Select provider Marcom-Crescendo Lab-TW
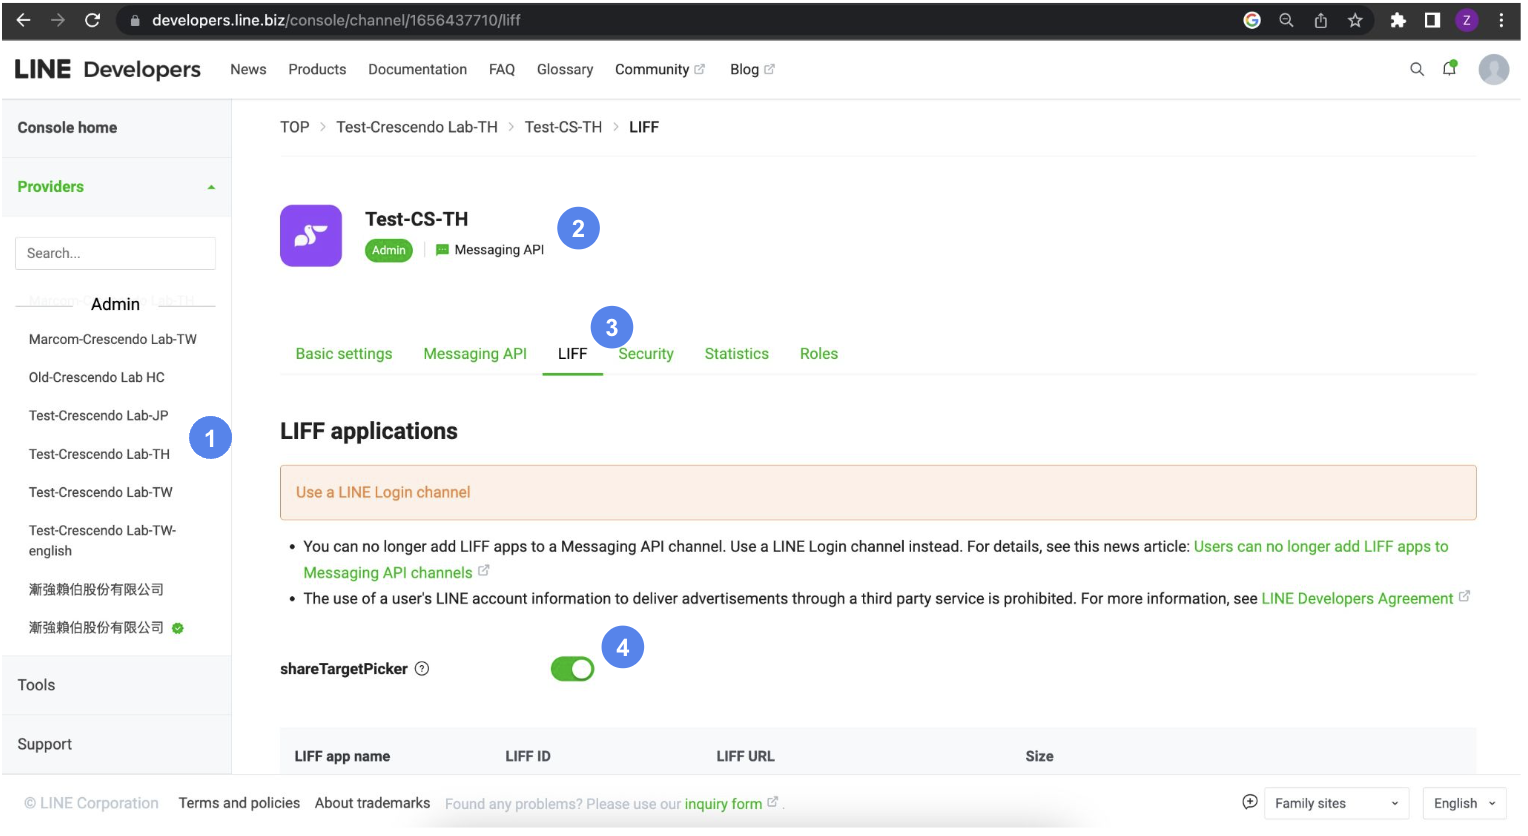 (x=113, y=339)
